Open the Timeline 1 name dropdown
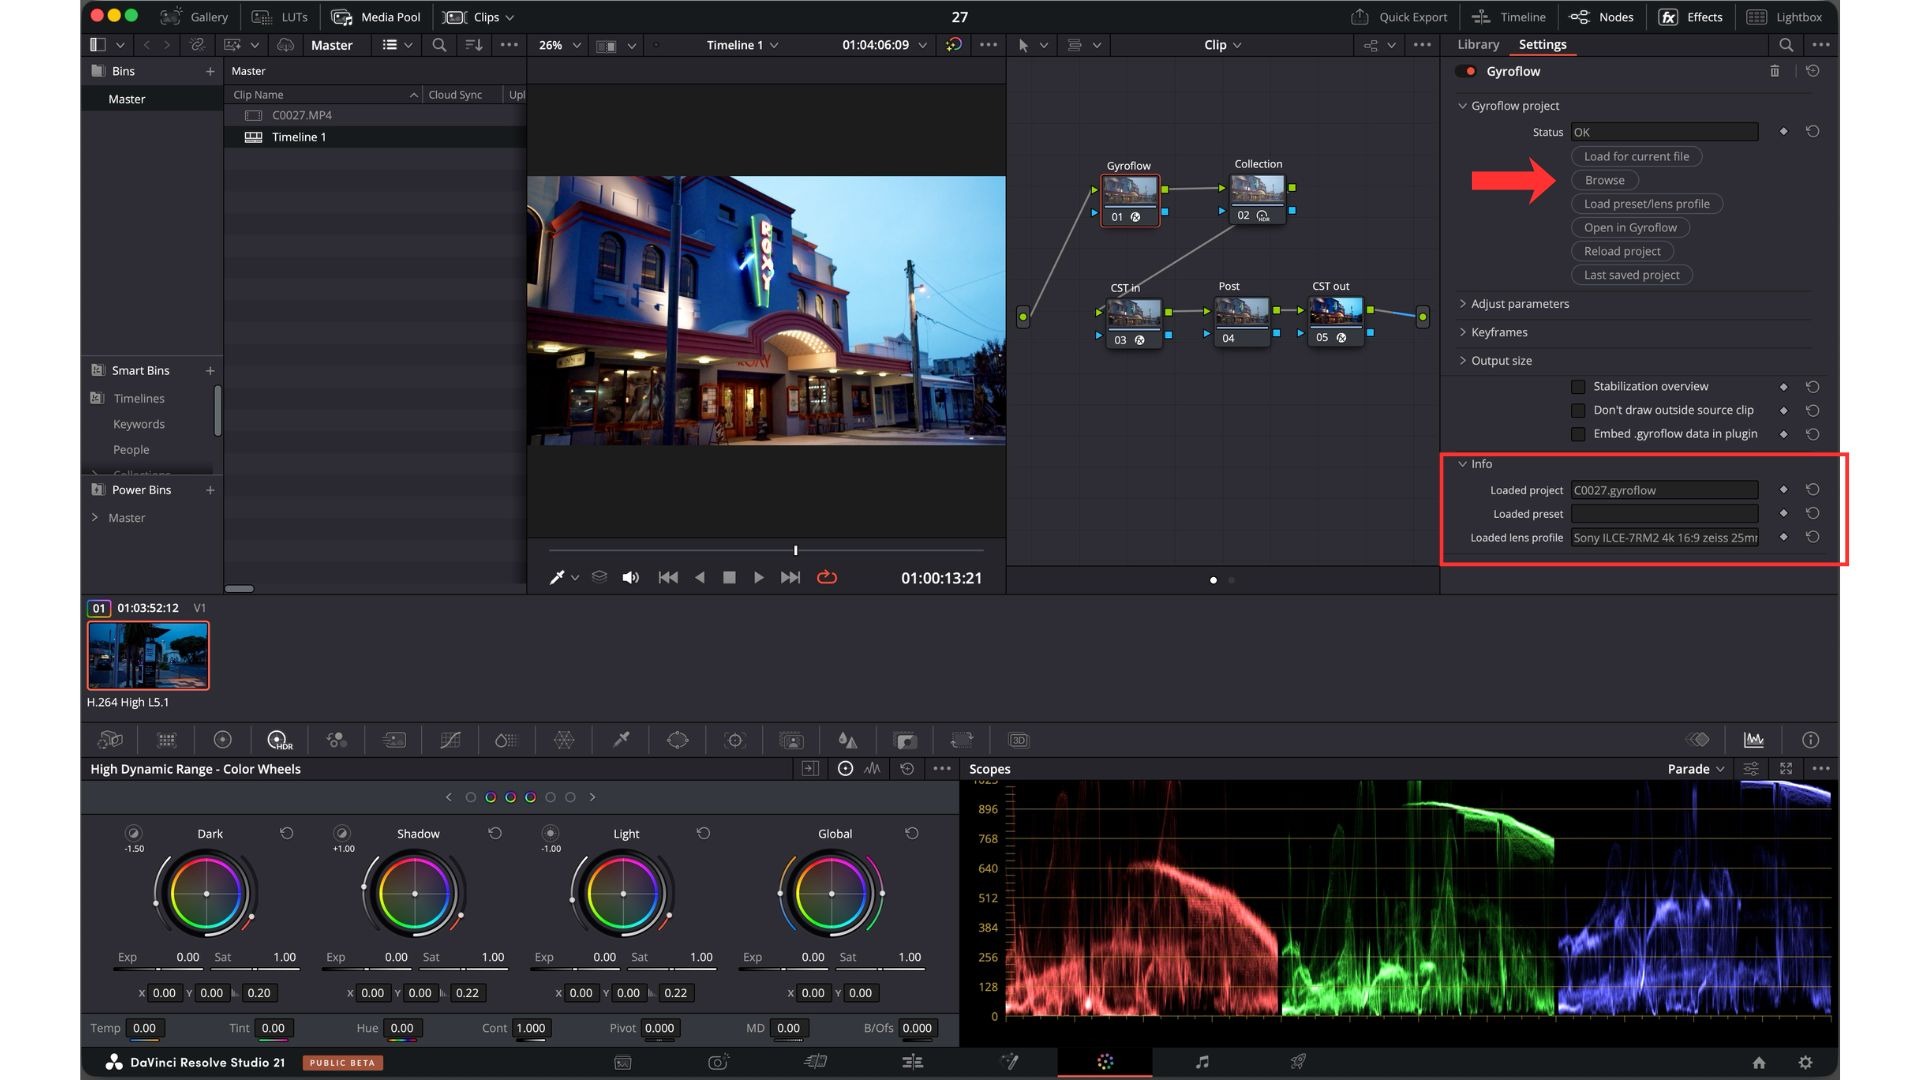The height and width of the screenshot is (1080, 1920). click(742, 45)
